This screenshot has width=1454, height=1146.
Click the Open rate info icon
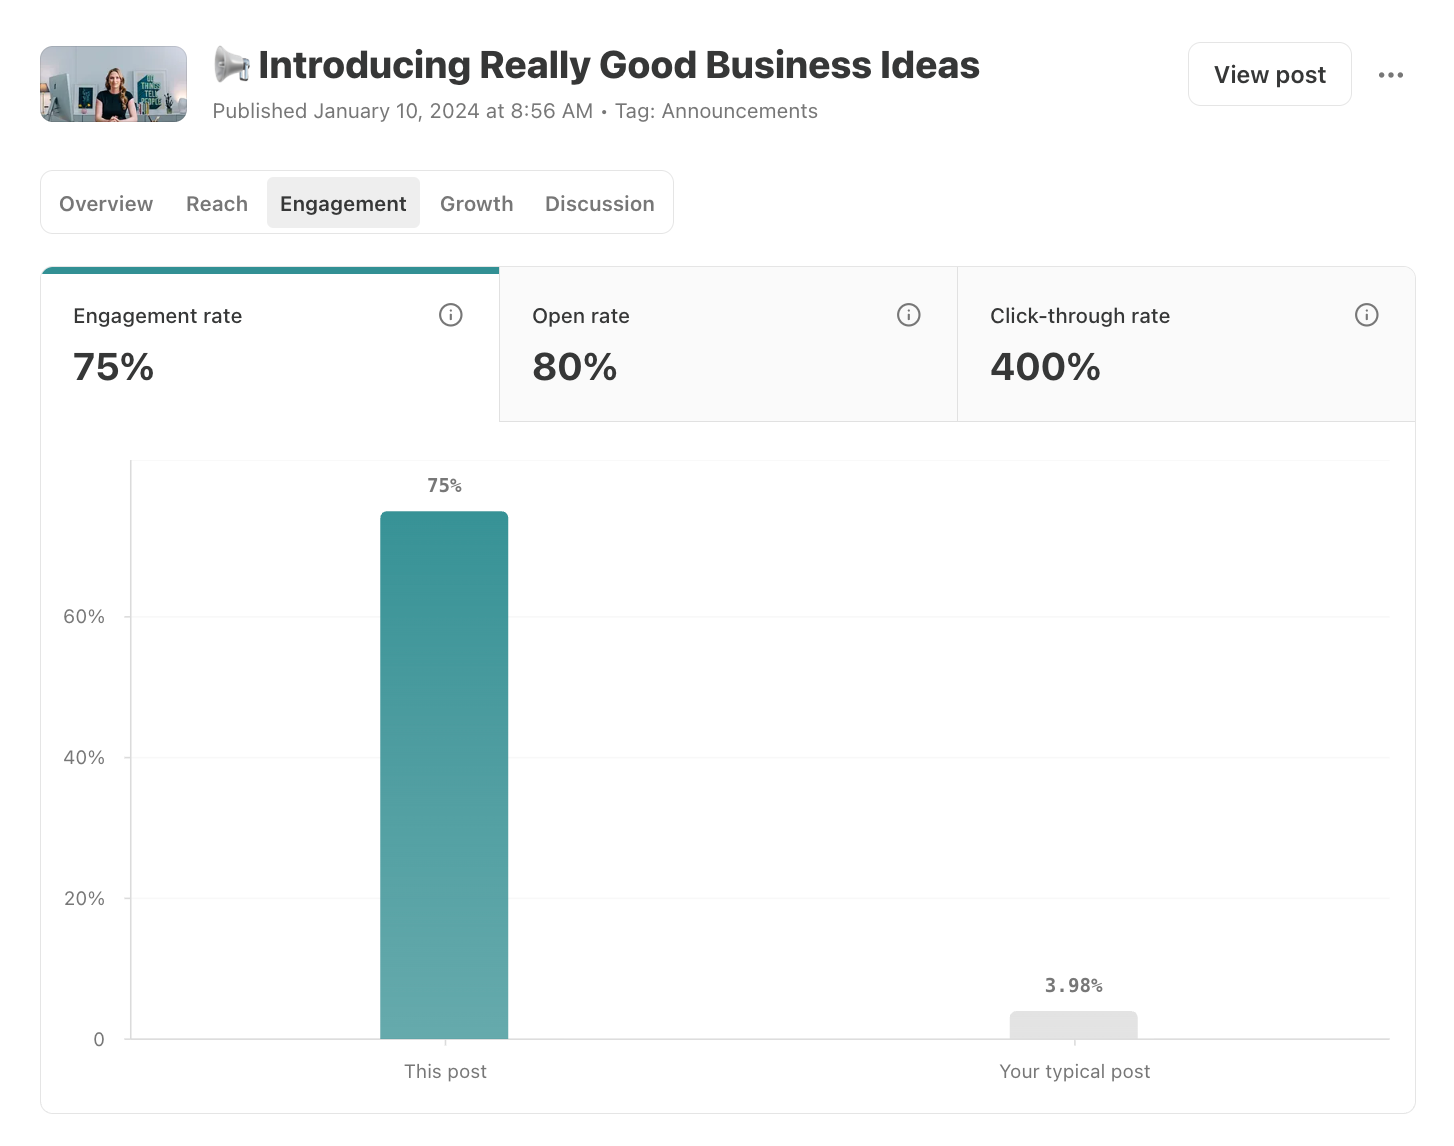pos(909,315)
